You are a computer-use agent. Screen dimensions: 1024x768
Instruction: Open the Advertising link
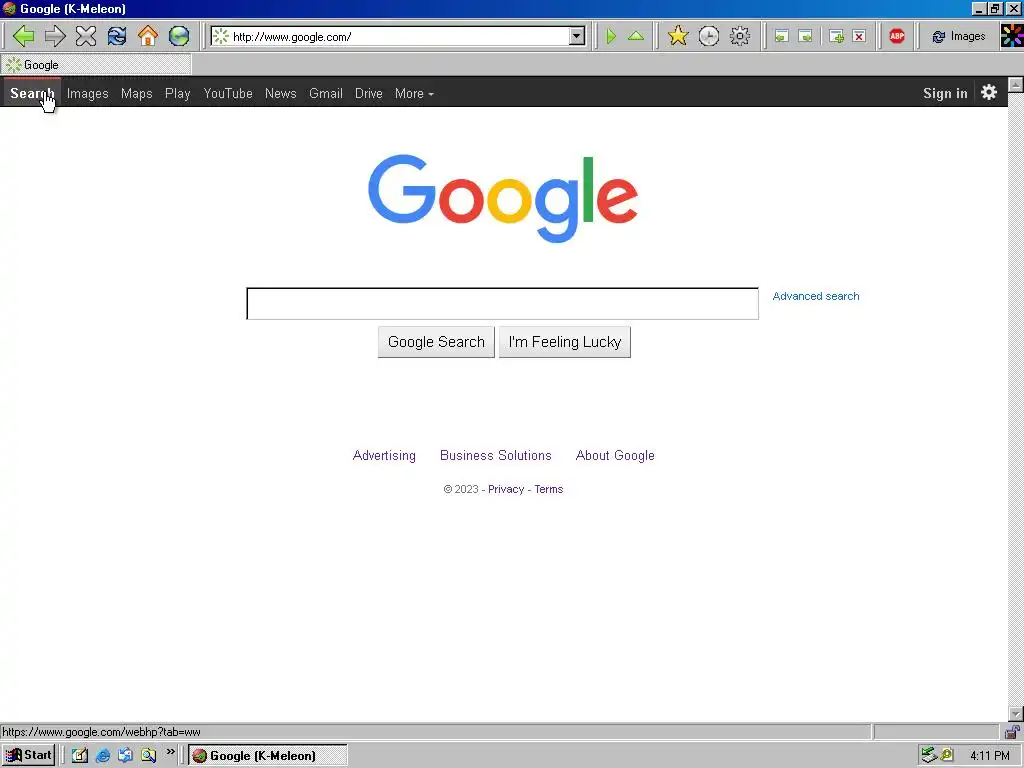[x=384, y=456]
